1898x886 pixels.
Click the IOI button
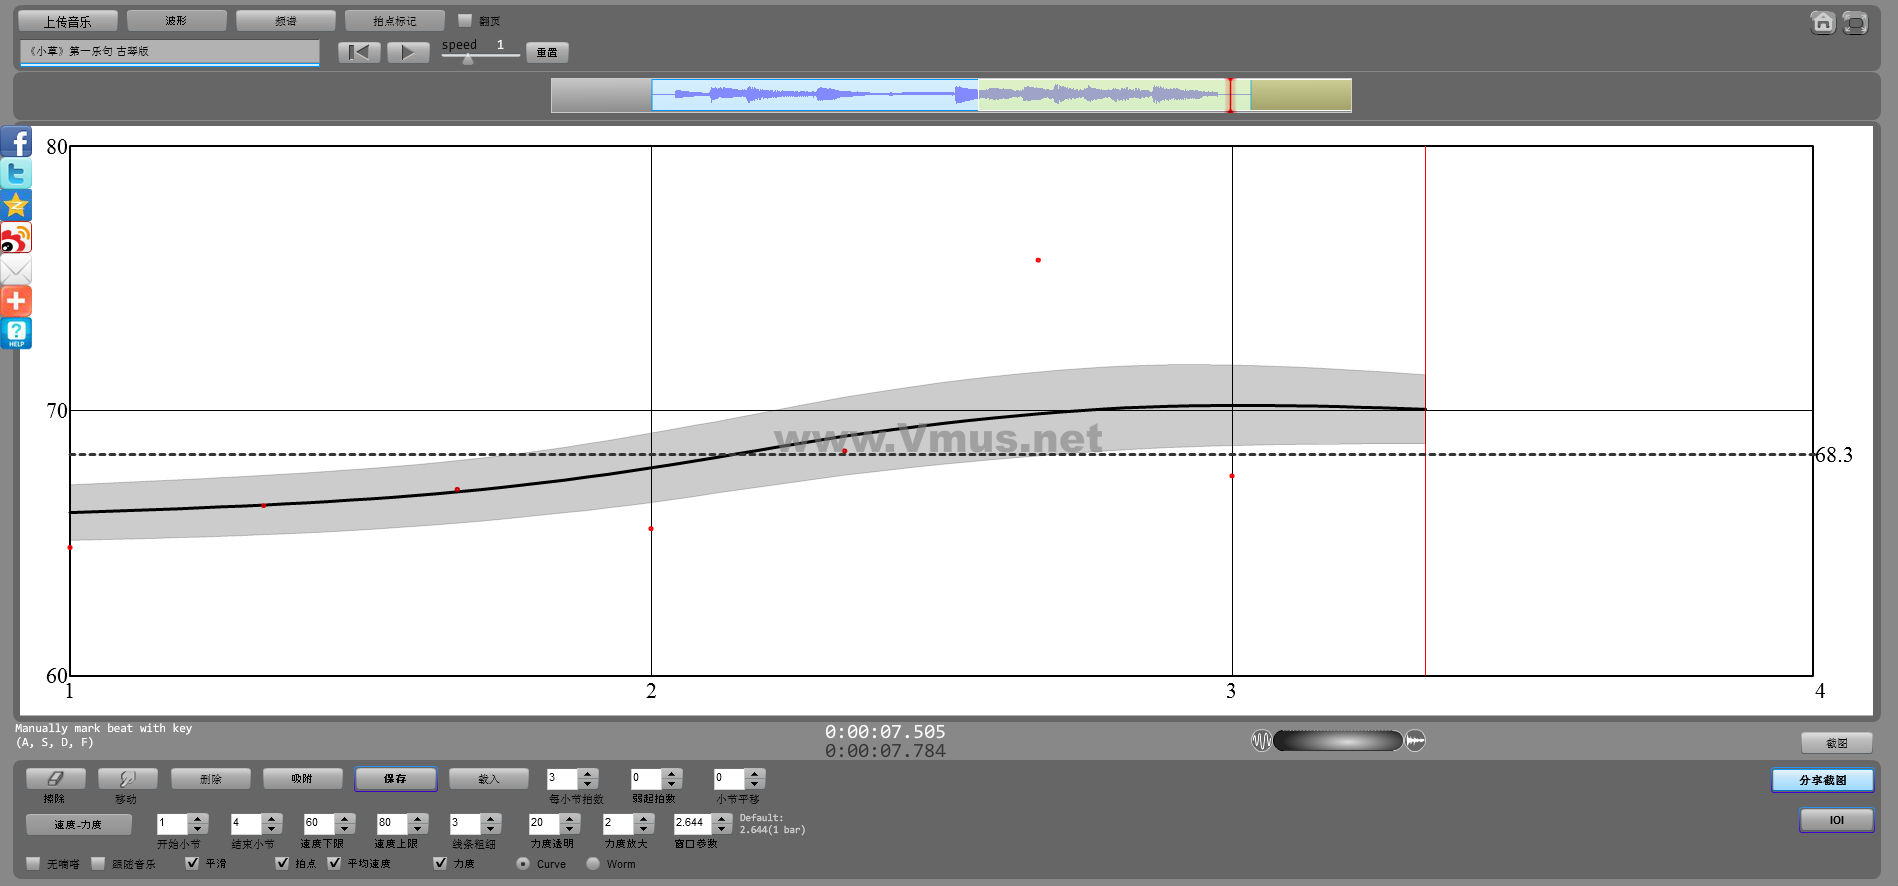tap(1836, 819)
